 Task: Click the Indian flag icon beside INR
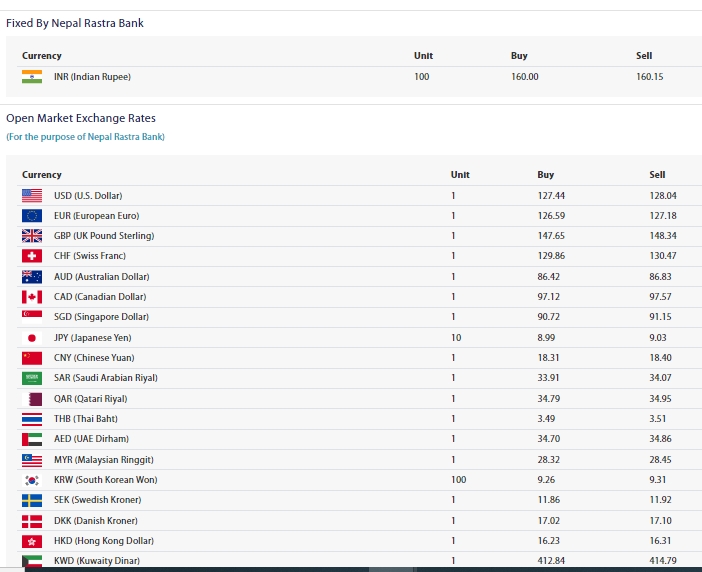[32, 77]
